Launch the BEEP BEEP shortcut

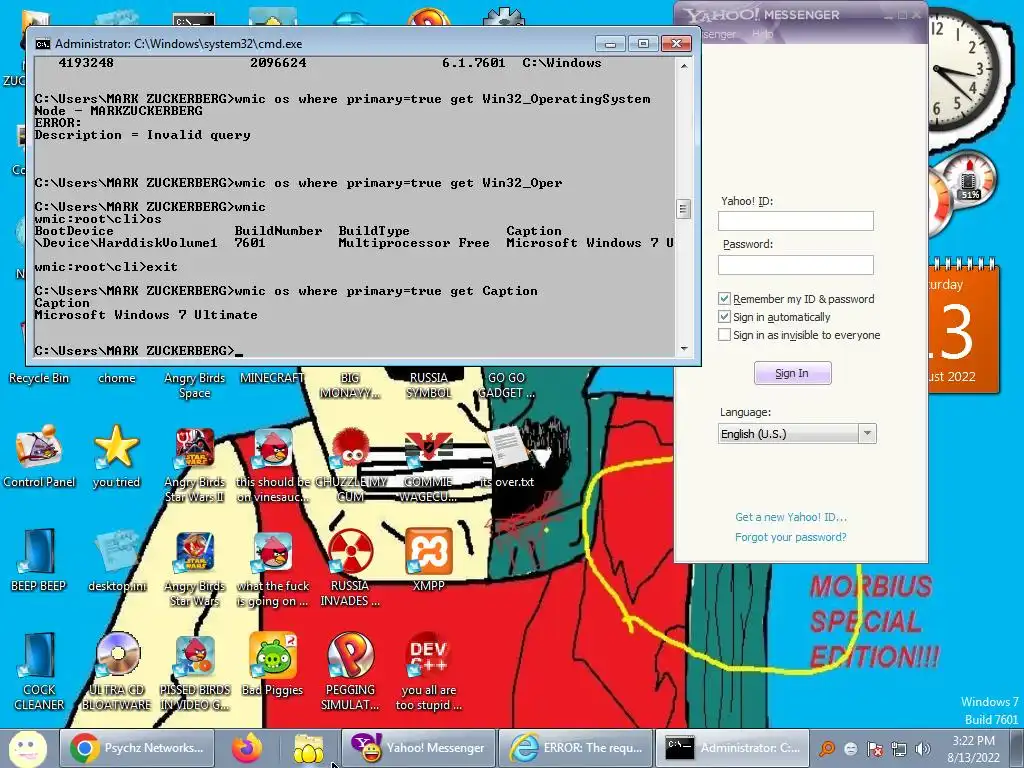39,558
